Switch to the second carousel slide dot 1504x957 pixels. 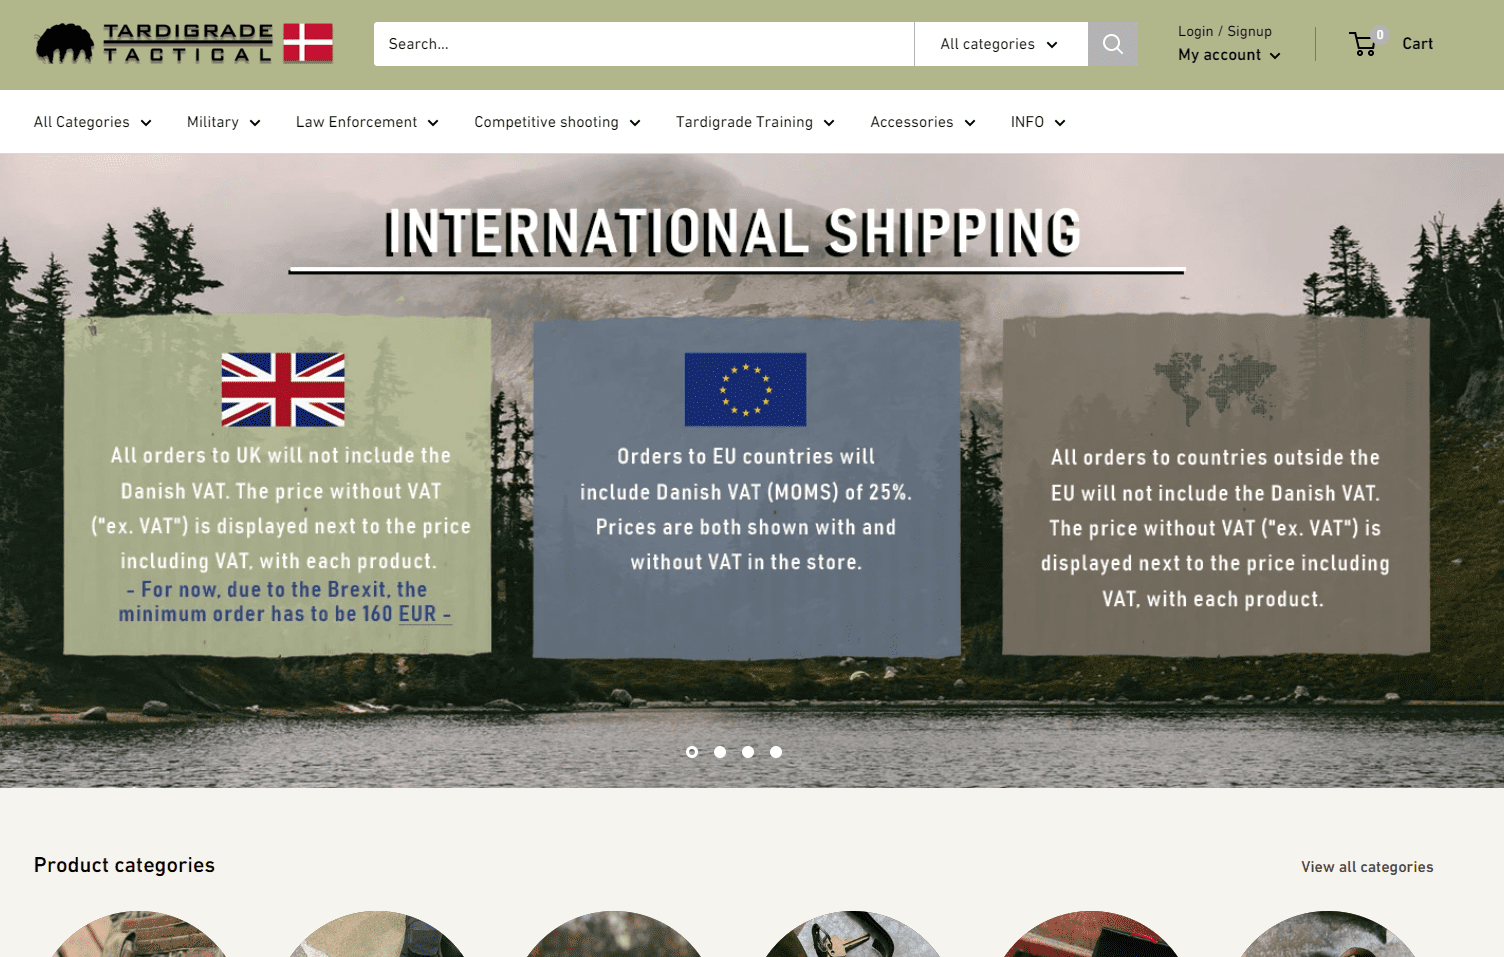click(720, 752)
